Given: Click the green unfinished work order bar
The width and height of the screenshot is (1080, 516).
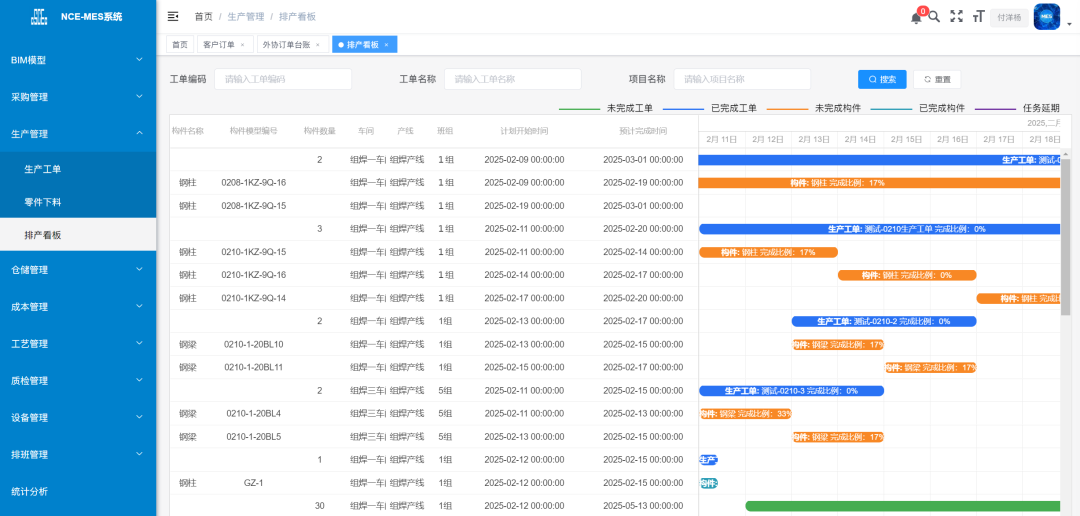Looking at the screenshot, I should pyautogui.click(x=903, y=506).
